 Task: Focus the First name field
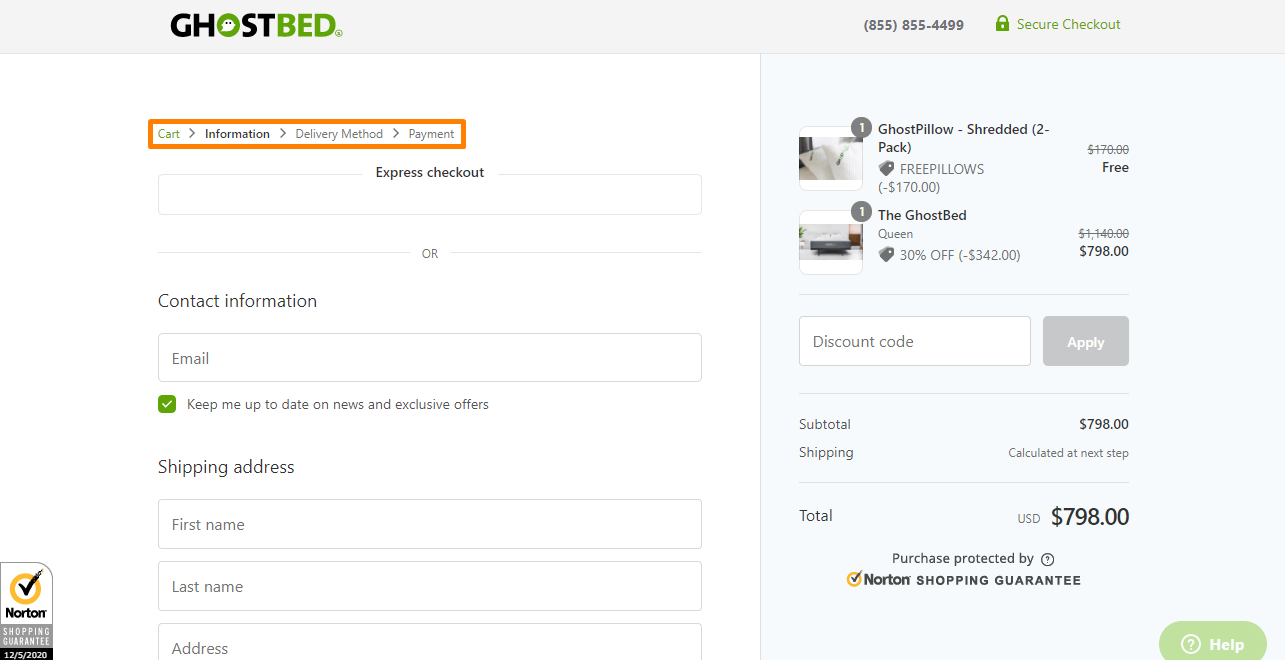pos(430,524)
